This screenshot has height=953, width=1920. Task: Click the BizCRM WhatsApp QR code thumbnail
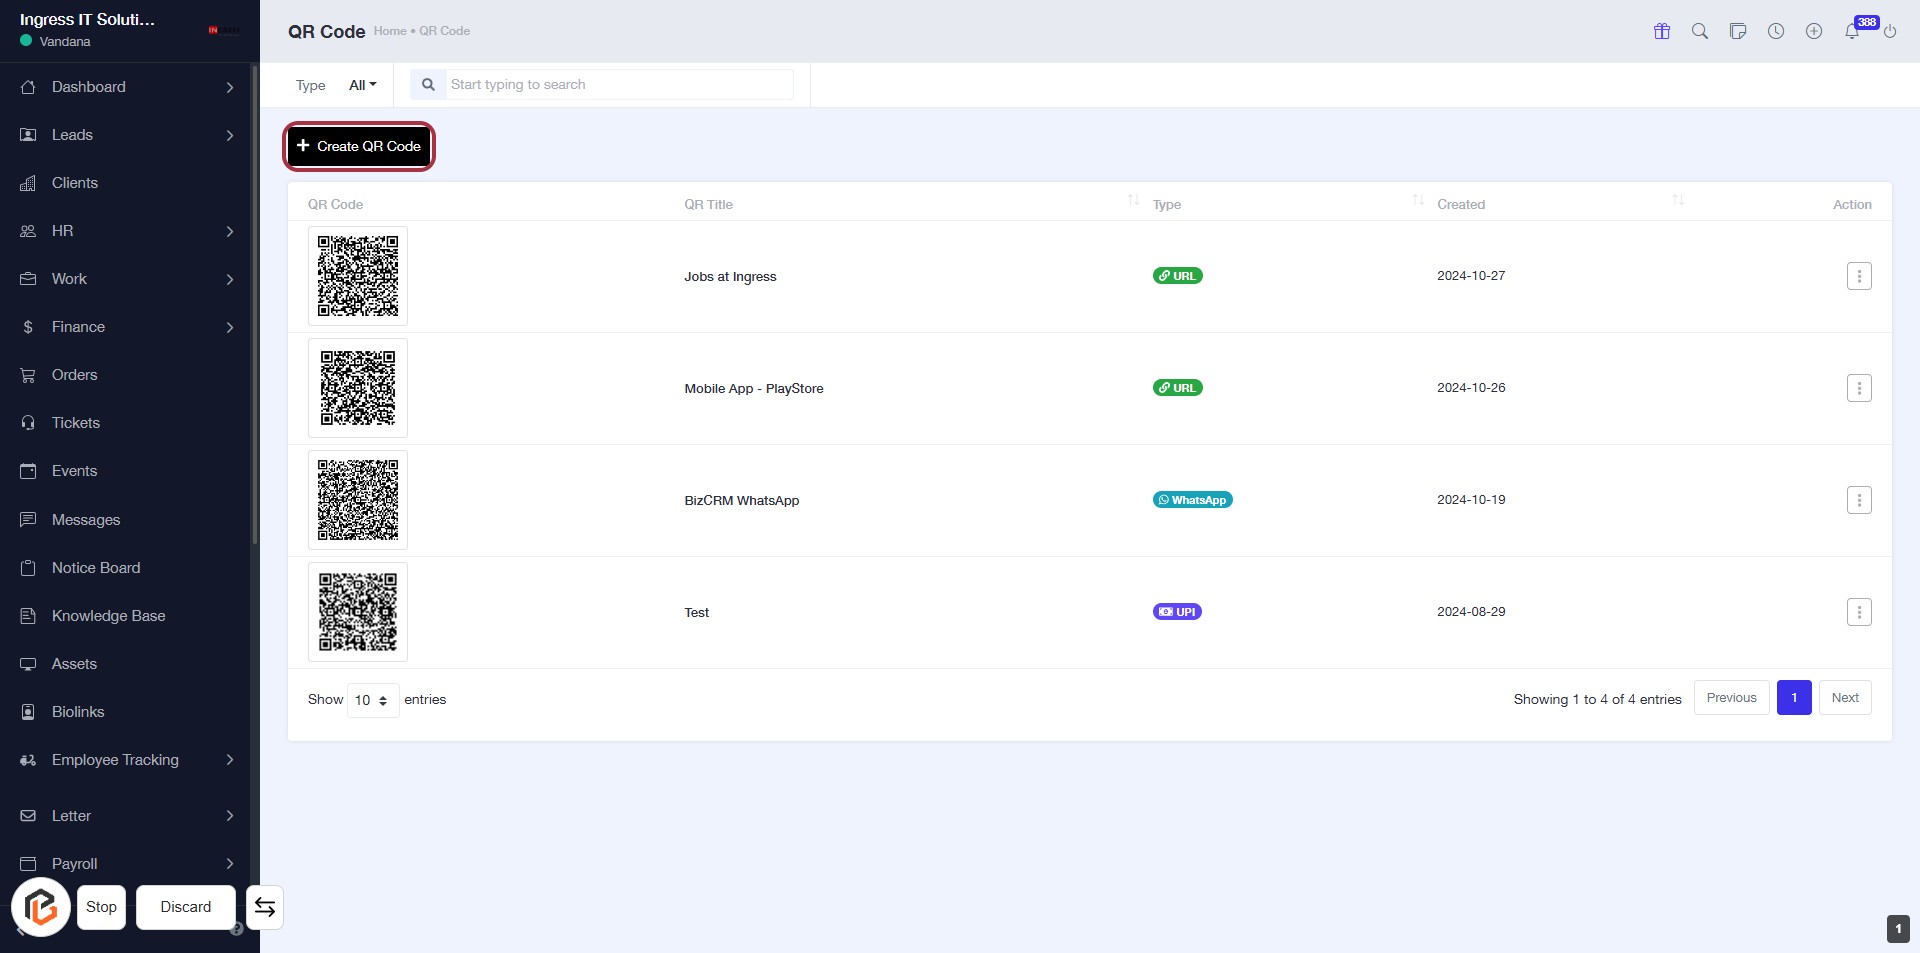(358, 500)
